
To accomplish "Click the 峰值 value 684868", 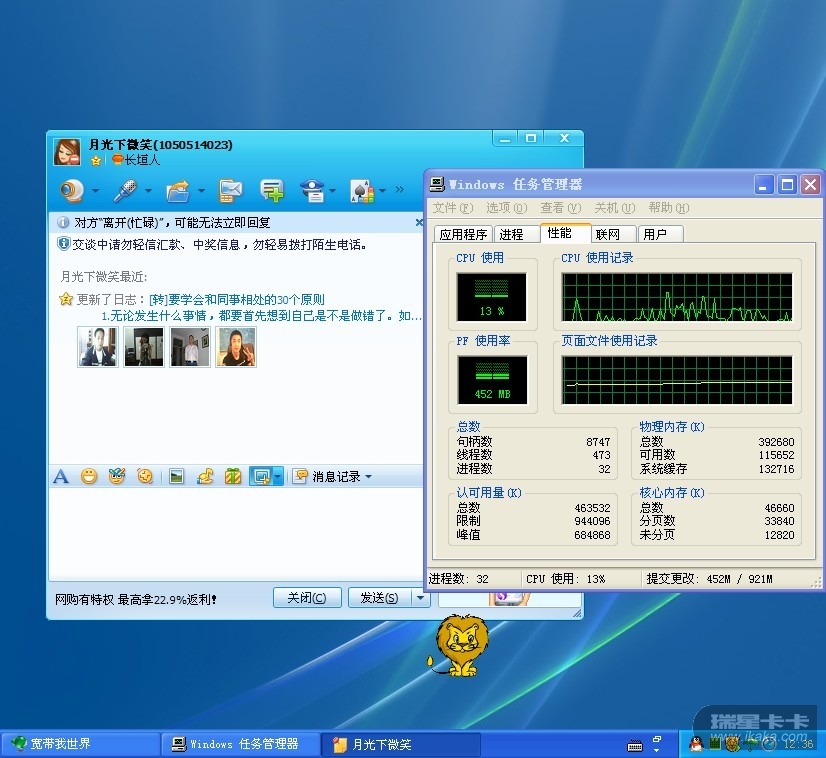I will coord(592,535).
